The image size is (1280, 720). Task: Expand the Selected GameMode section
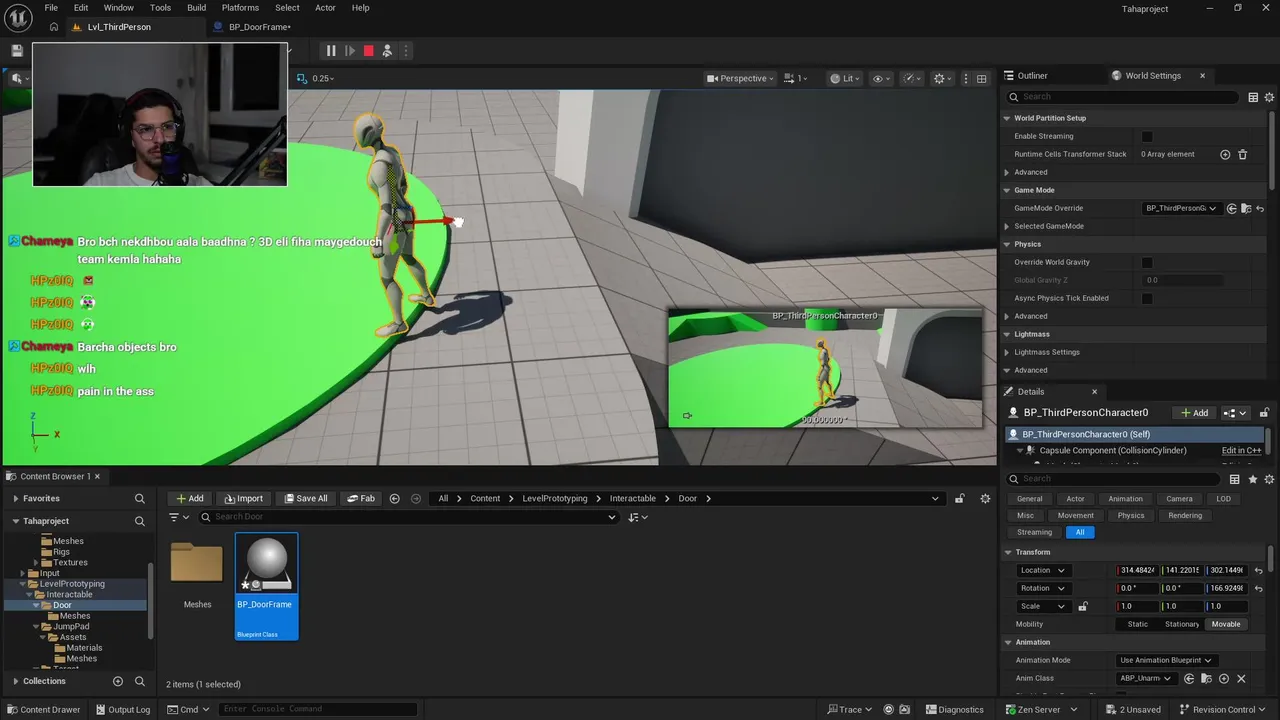[1007, 226]
